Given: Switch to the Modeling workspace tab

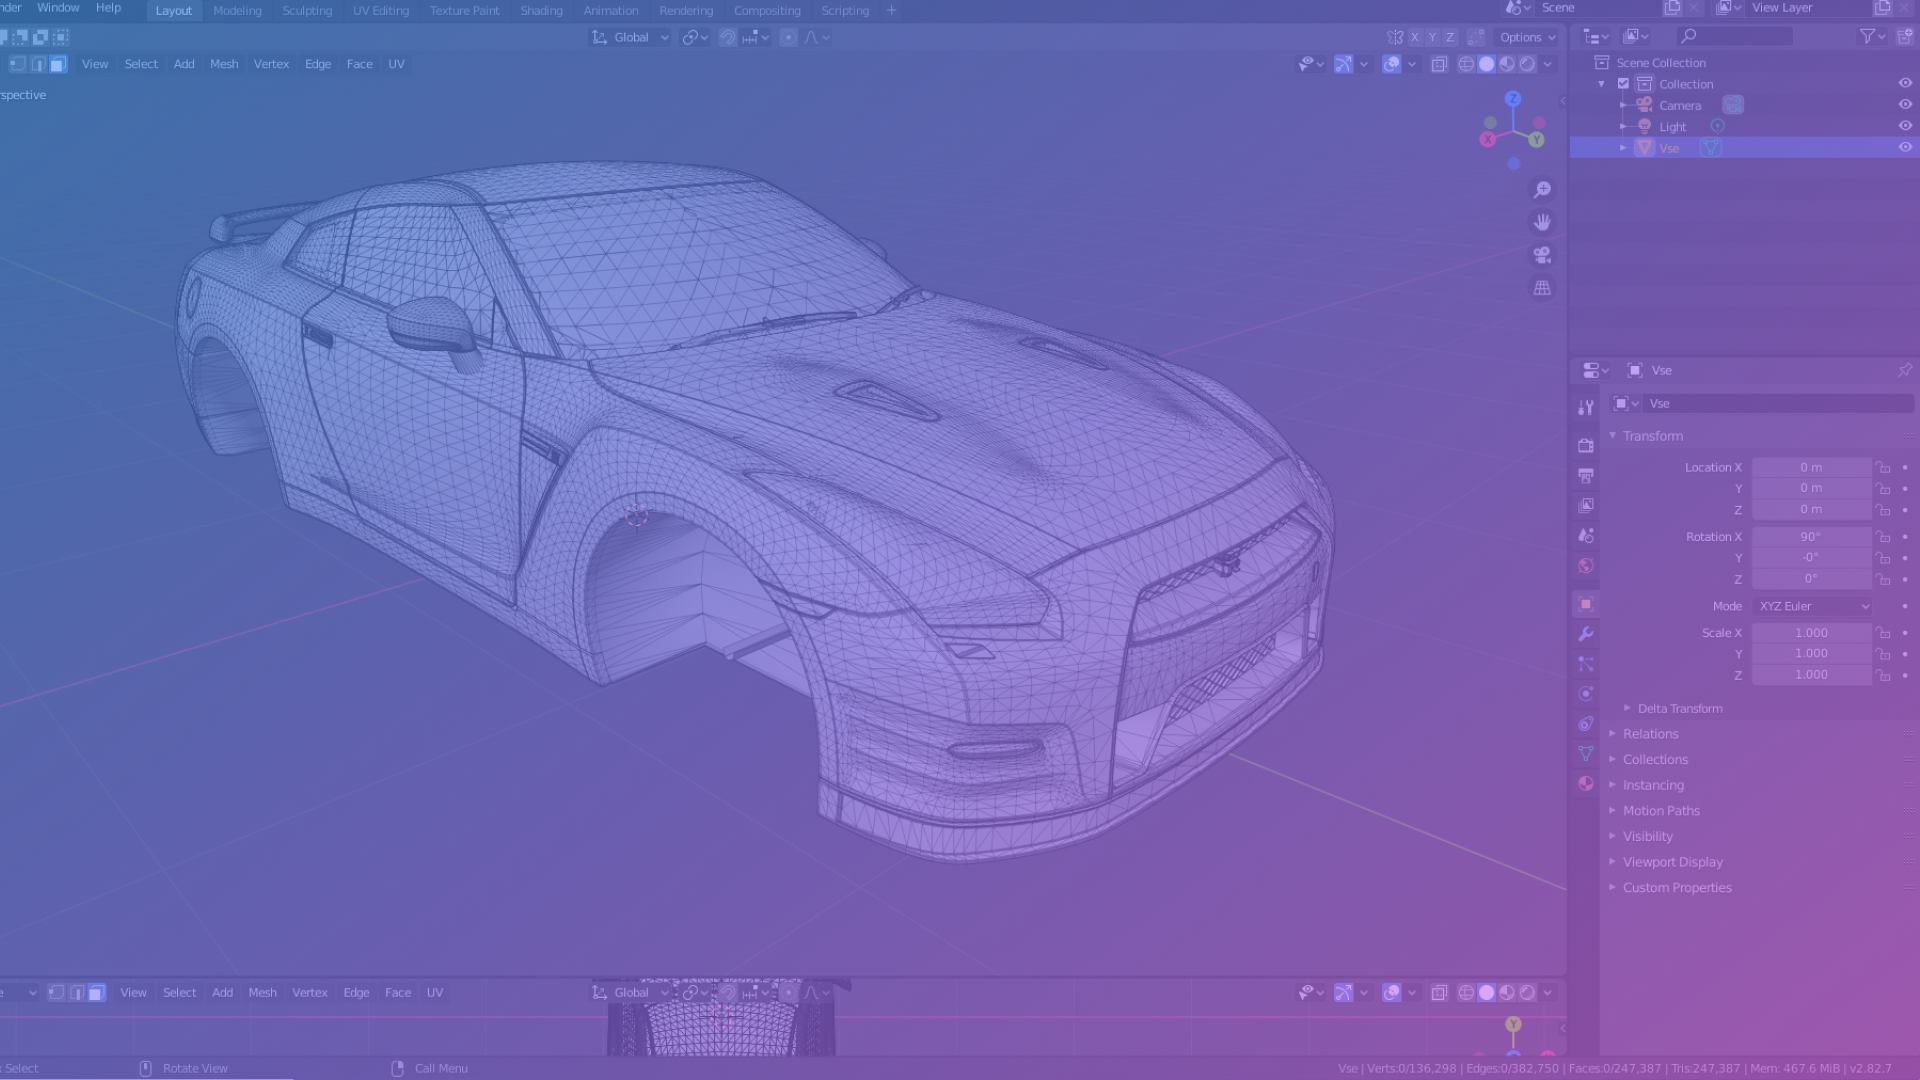Looking at the screenshot, I should tap(237, 11).
